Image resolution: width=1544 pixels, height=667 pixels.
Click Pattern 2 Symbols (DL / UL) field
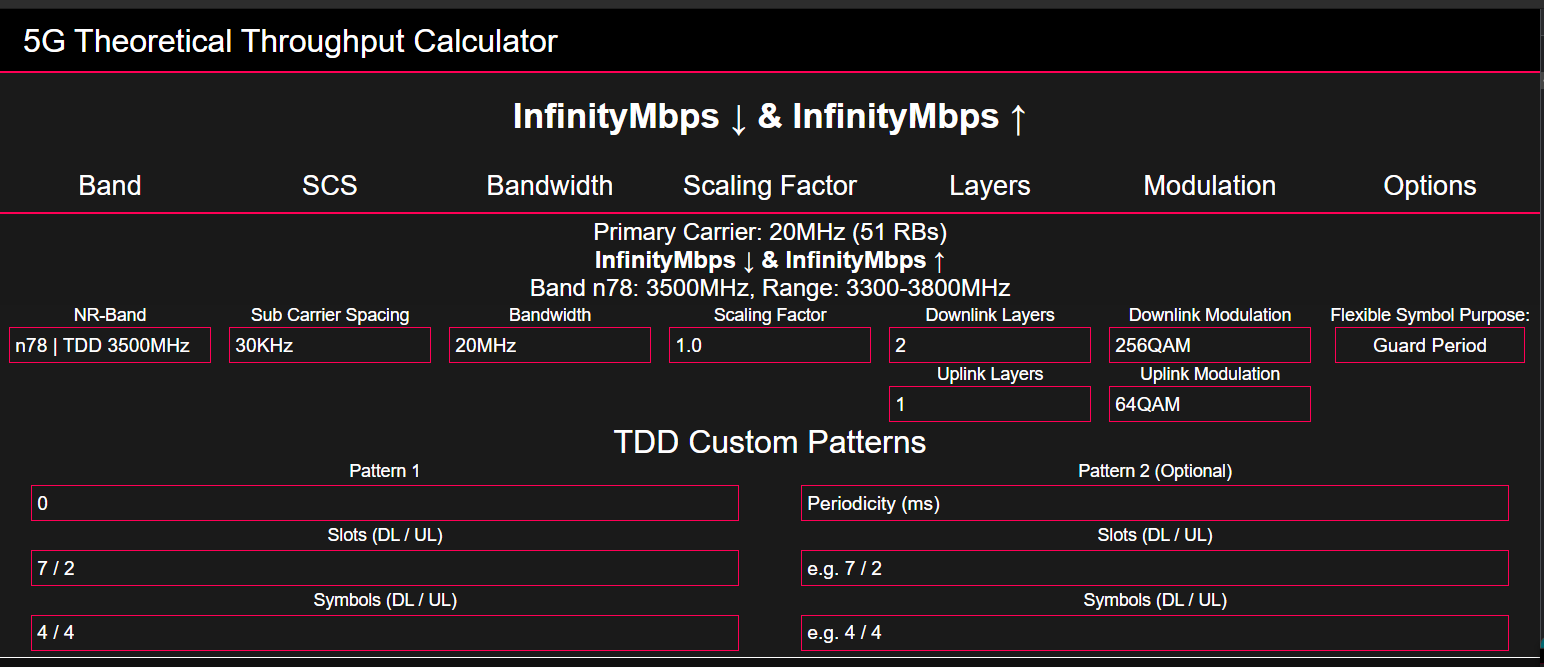(x=1154, y=632)
